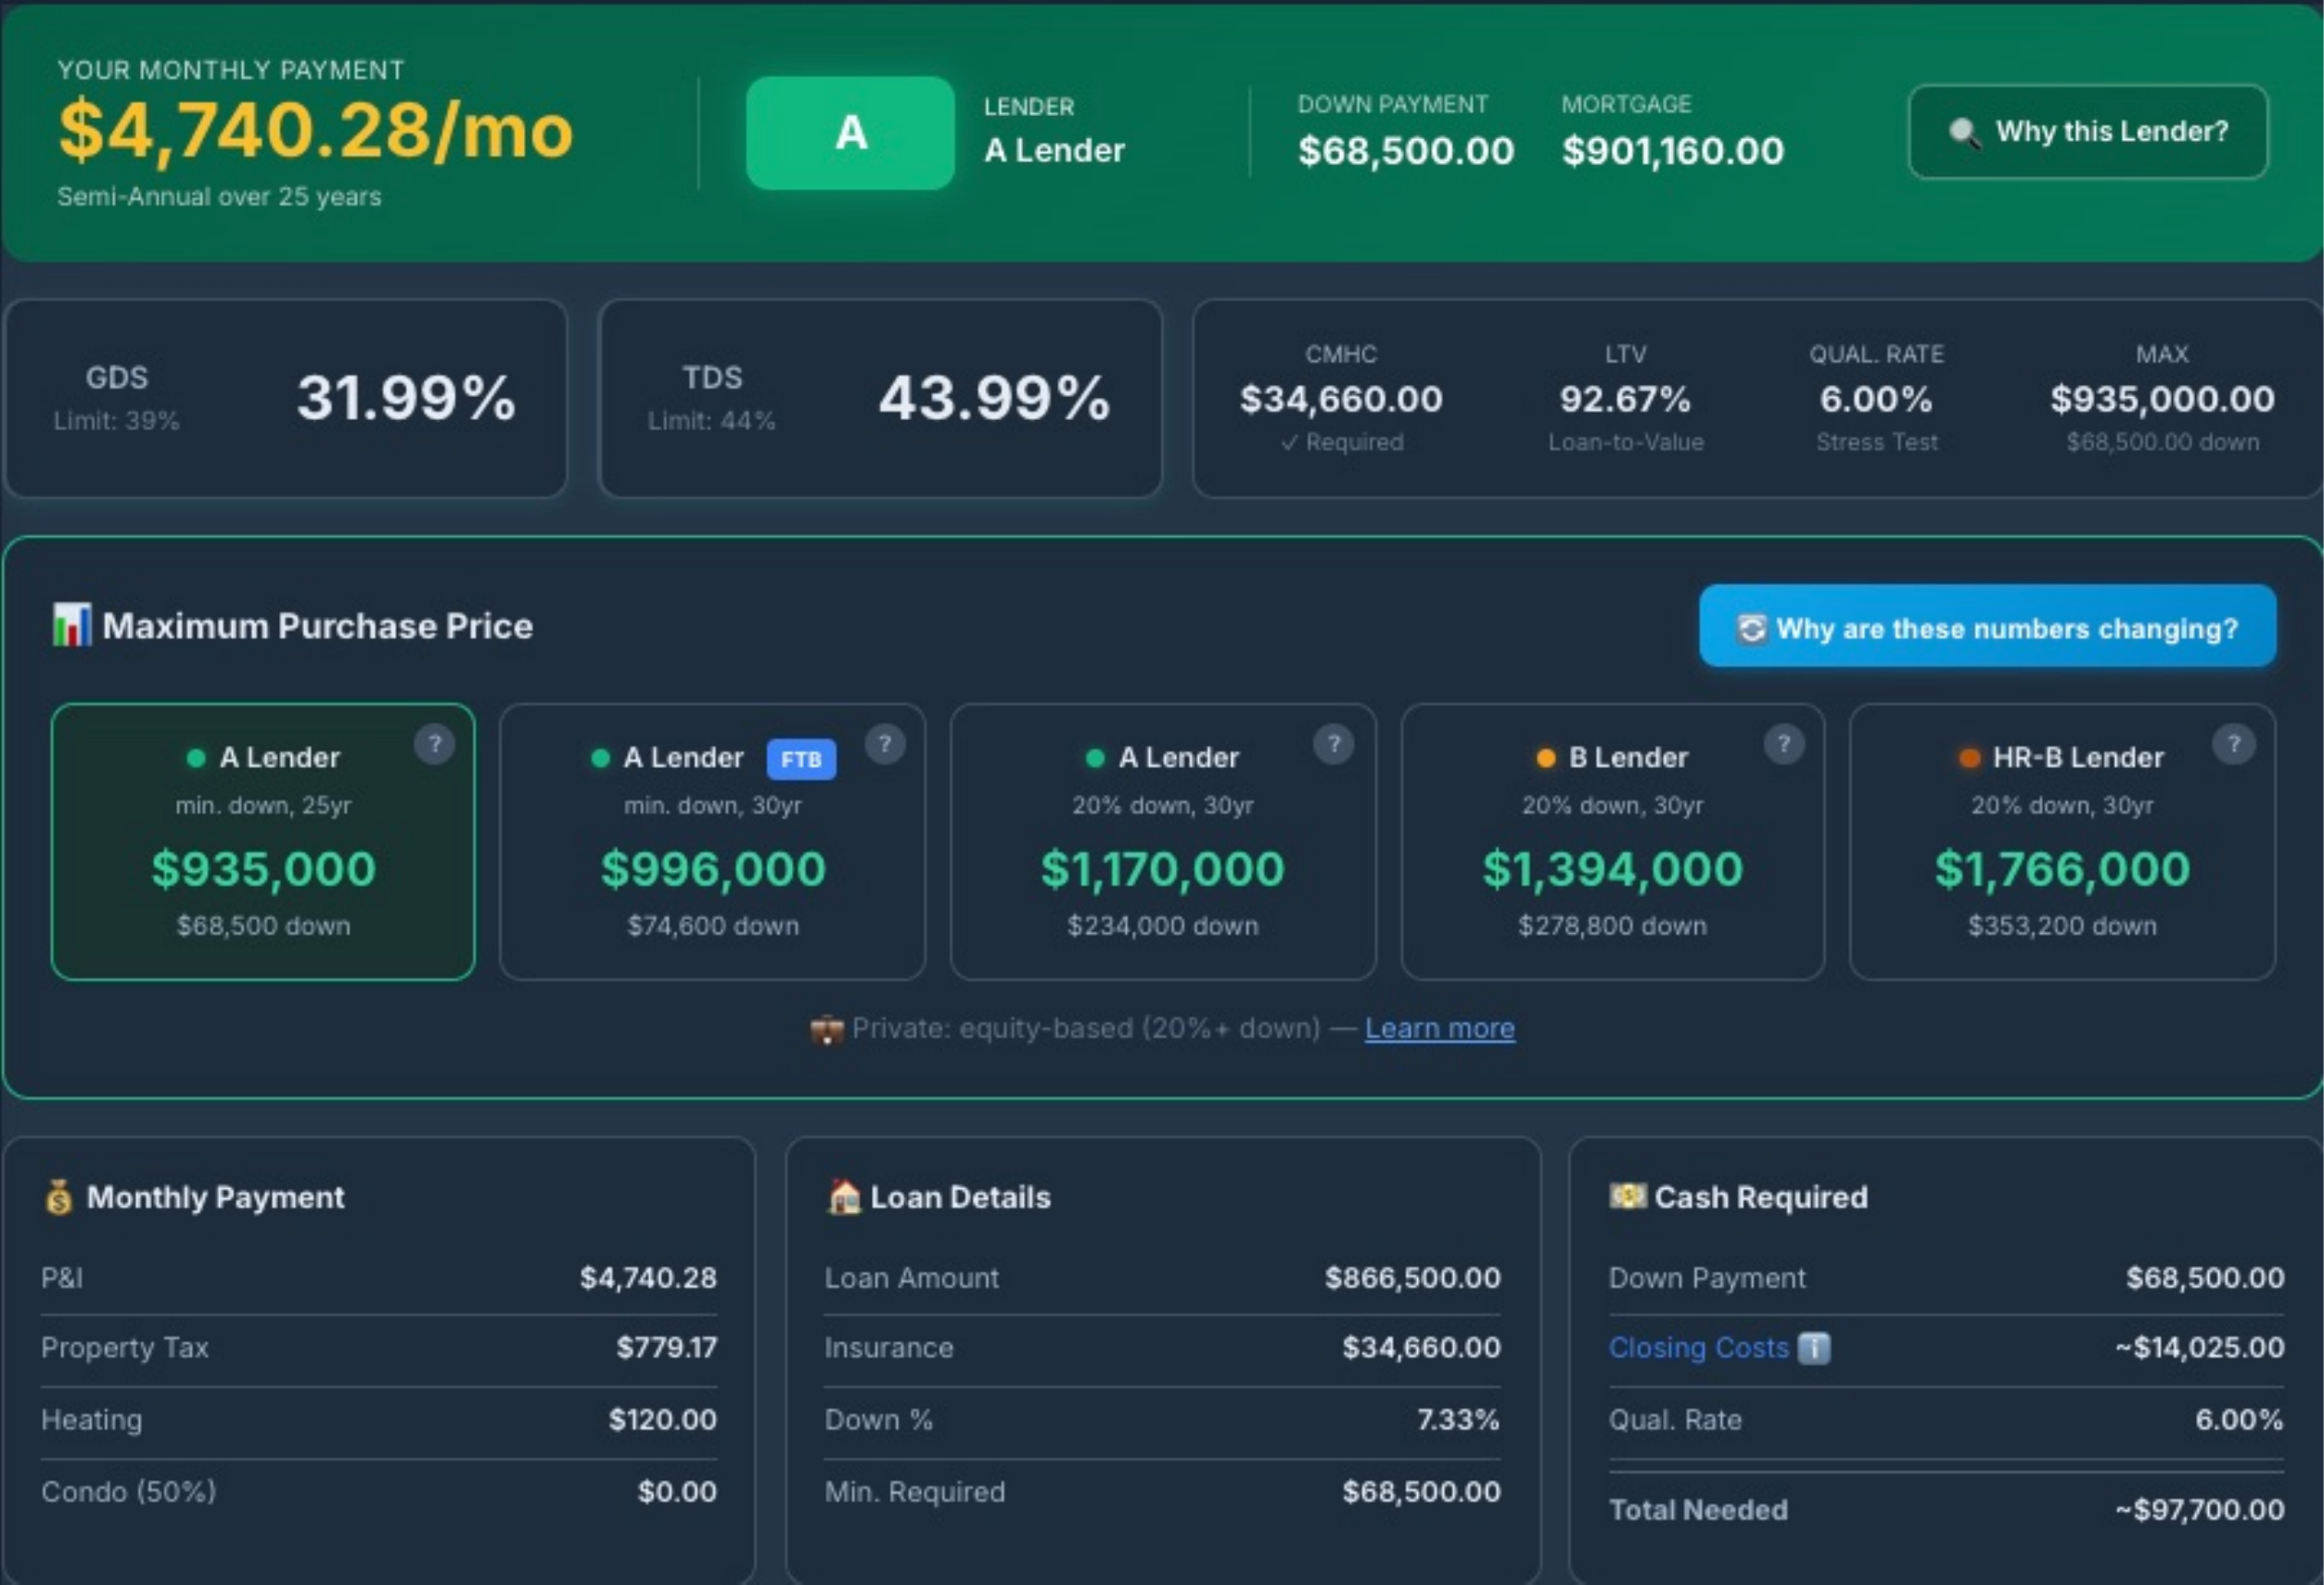Screen dimensions: 2324x1585
Task: Open the help tooltip on HR-B Lender card
Action: [x=2236, y=744]
